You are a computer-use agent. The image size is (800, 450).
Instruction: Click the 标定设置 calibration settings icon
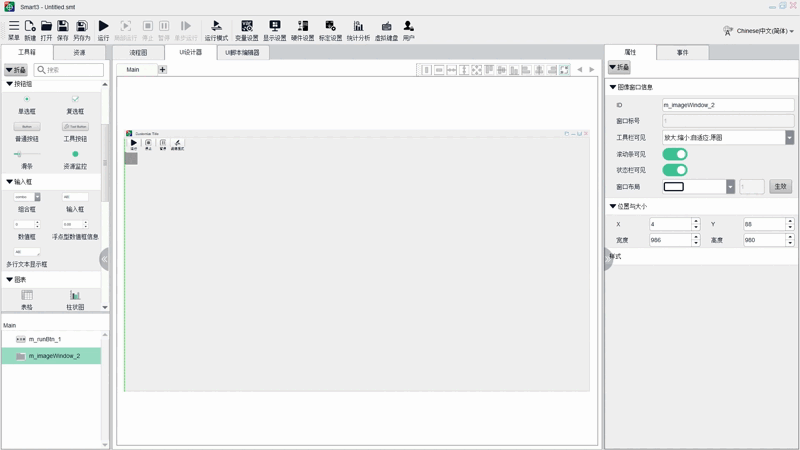330,26
